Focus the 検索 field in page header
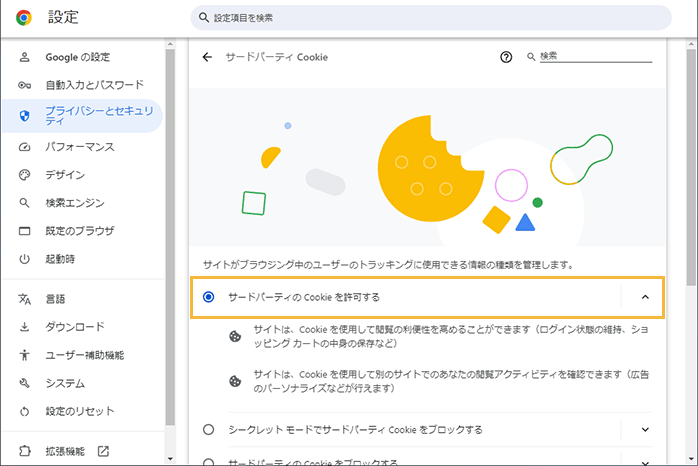 coord(596,57)
